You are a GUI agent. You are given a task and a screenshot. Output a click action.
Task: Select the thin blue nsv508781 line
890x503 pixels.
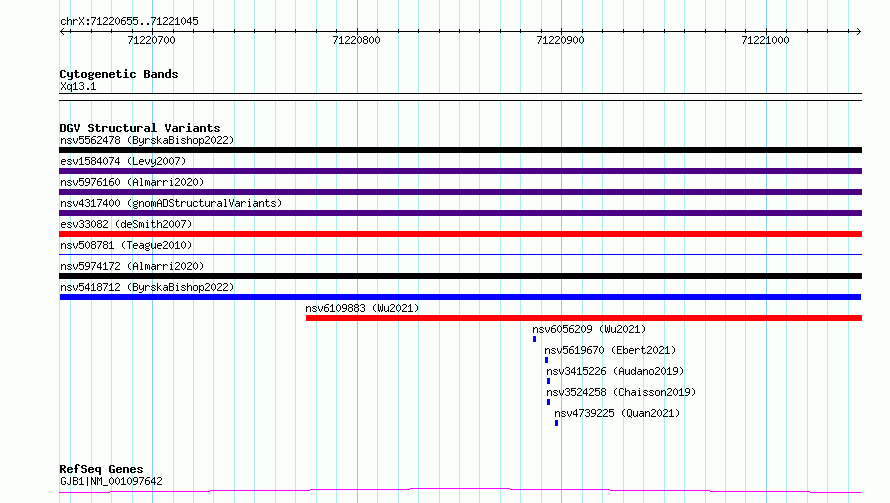pos(460,255)
